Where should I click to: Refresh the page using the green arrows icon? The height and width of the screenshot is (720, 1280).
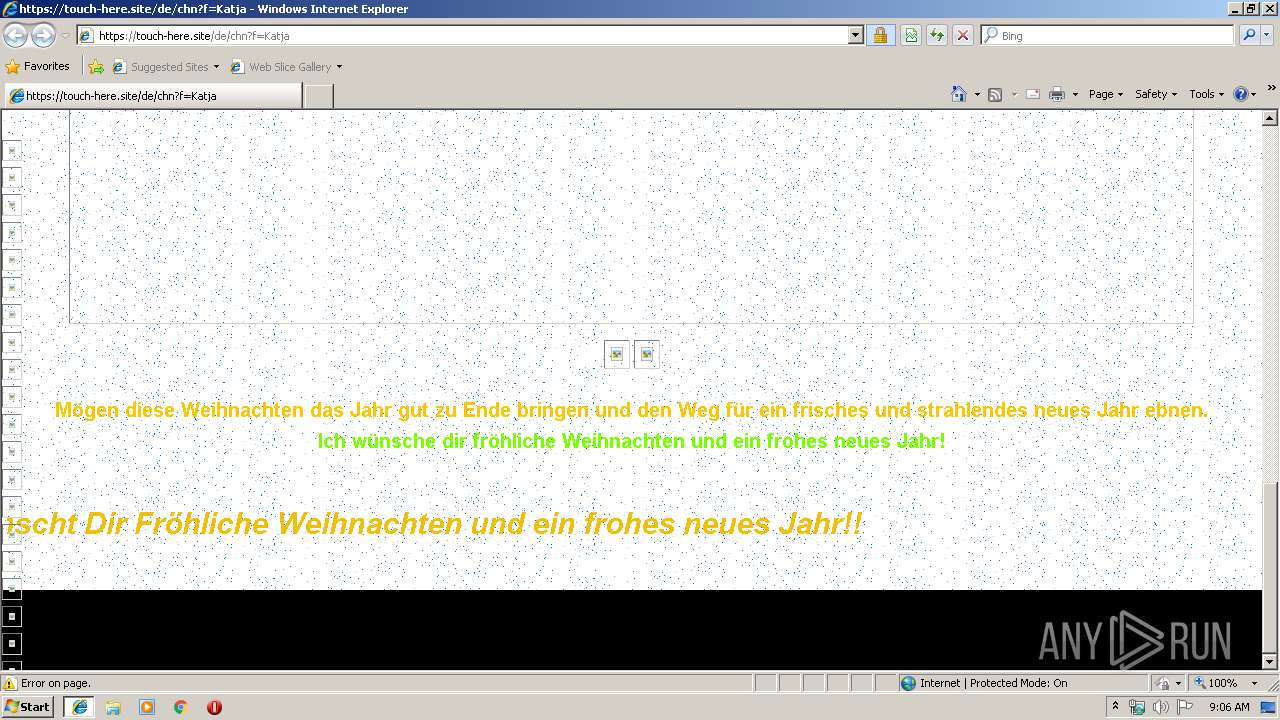point(937,35)
